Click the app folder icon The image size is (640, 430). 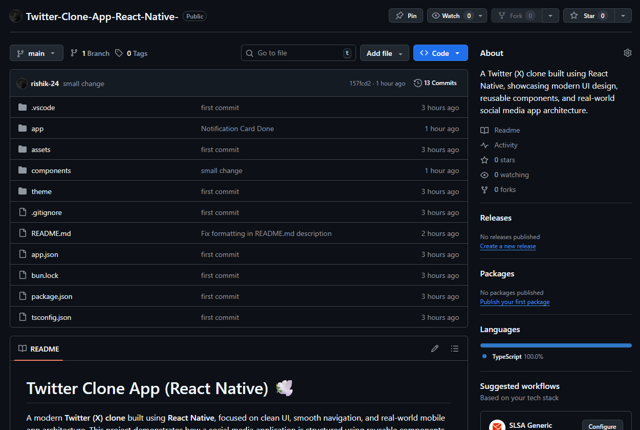click(x=22, y=128)
